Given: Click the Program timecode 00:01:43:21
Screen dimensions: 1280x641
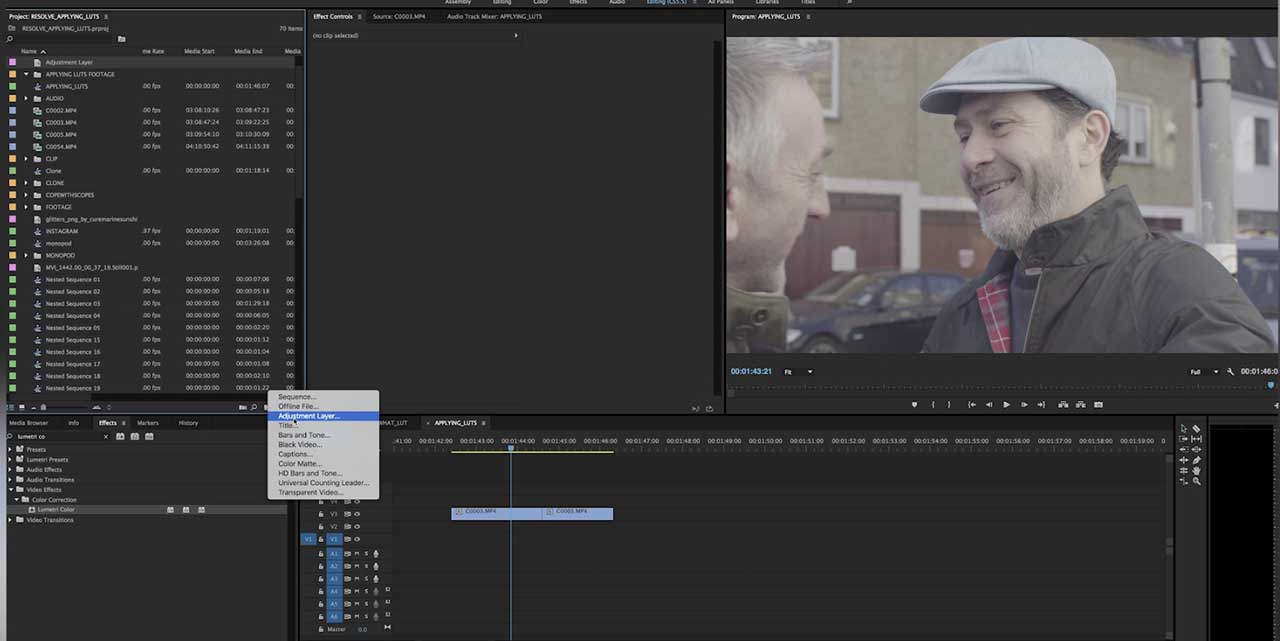Looking at the screenshot, I should click(x=751, y=371).
